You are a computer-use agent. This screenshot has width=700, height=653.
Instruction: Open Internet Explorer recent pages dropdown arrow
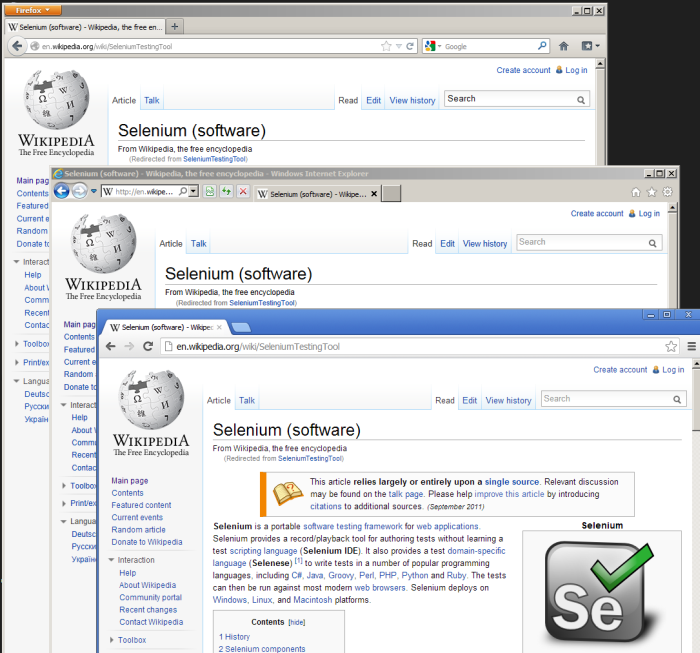[94, 191]
